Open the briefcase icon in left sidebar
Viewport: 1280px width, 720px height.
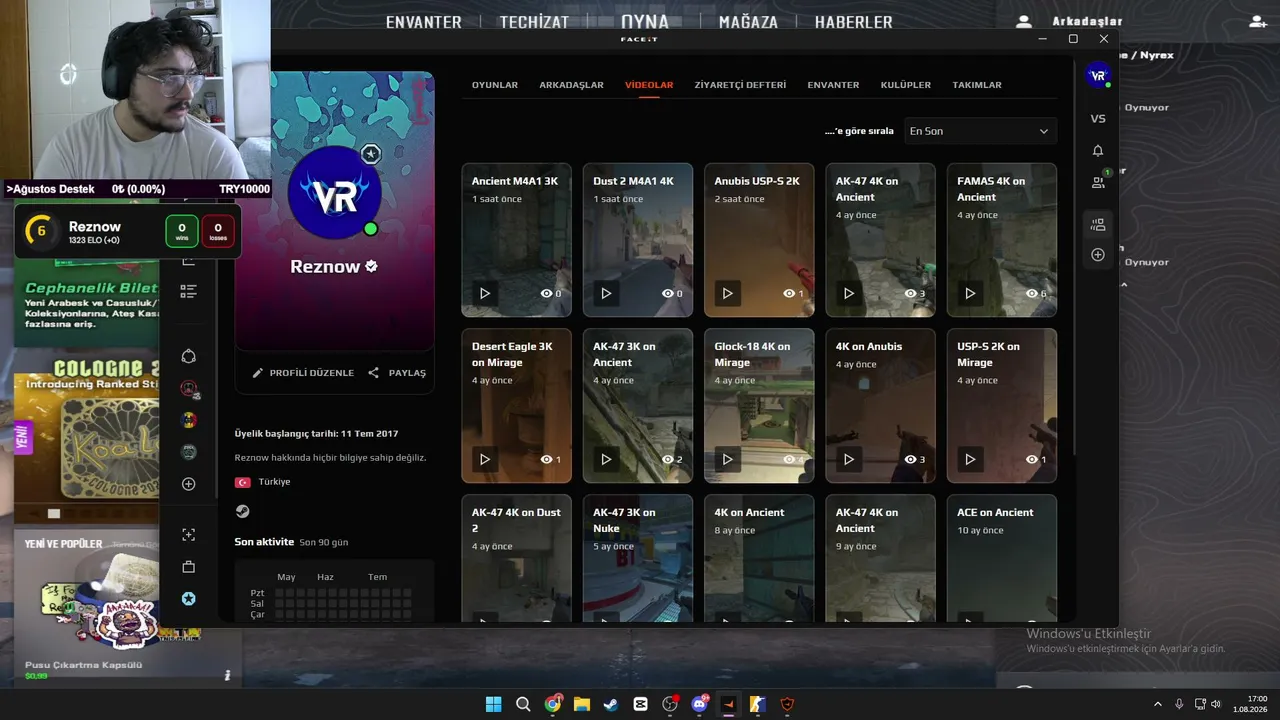[x=188, y=567]
